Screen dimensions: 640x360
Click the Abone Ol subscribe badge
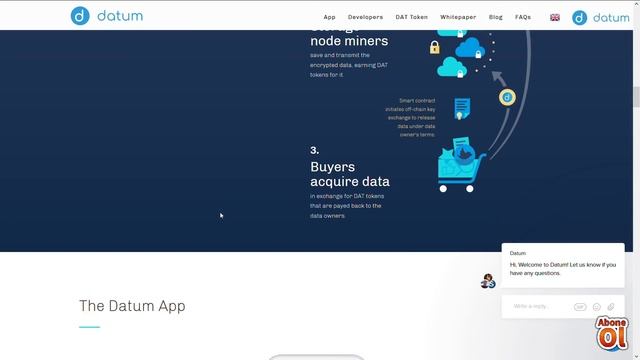[611, 333]
